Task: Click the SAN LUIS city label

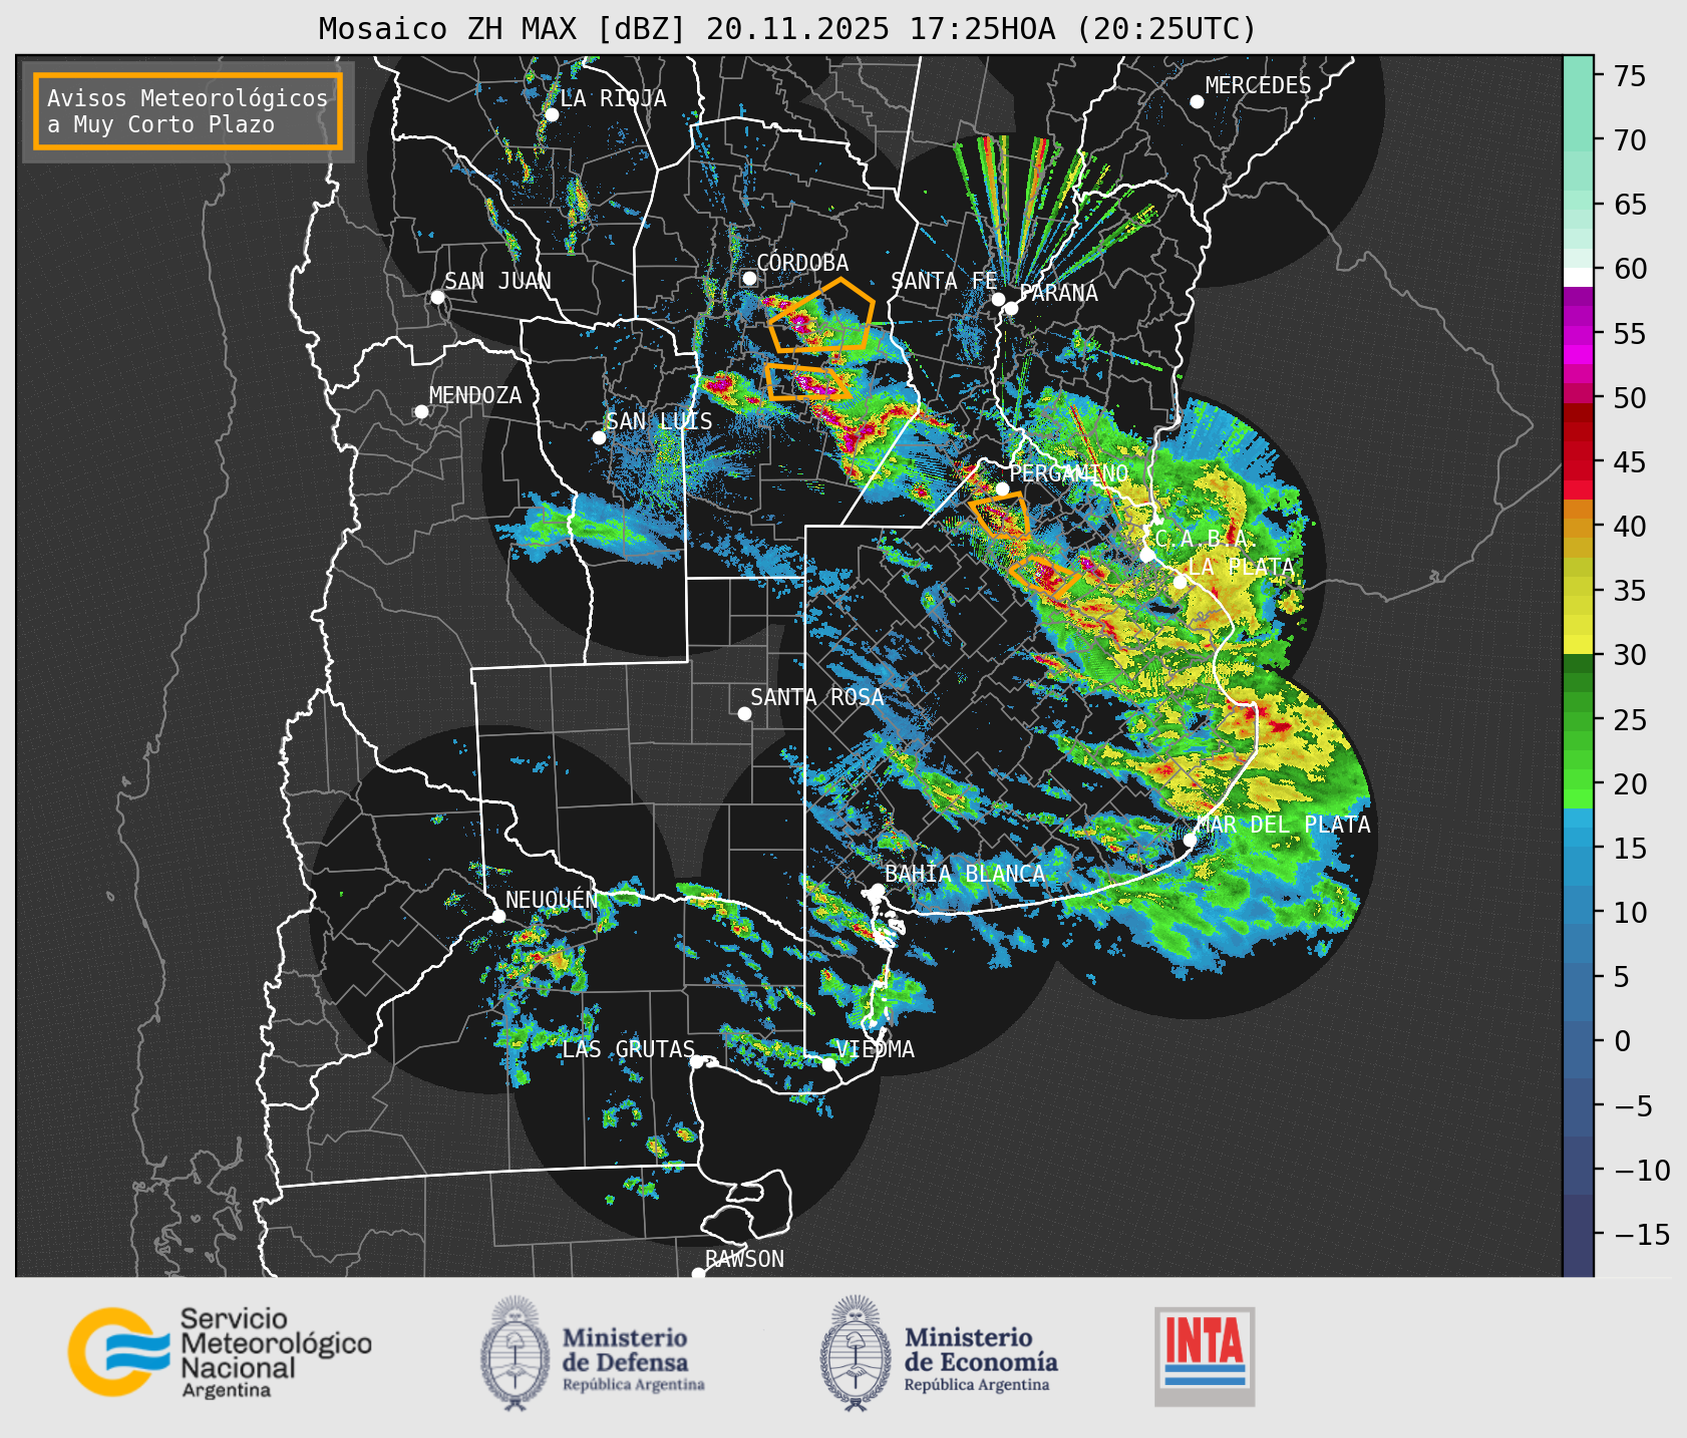Action: pos(659,421)
